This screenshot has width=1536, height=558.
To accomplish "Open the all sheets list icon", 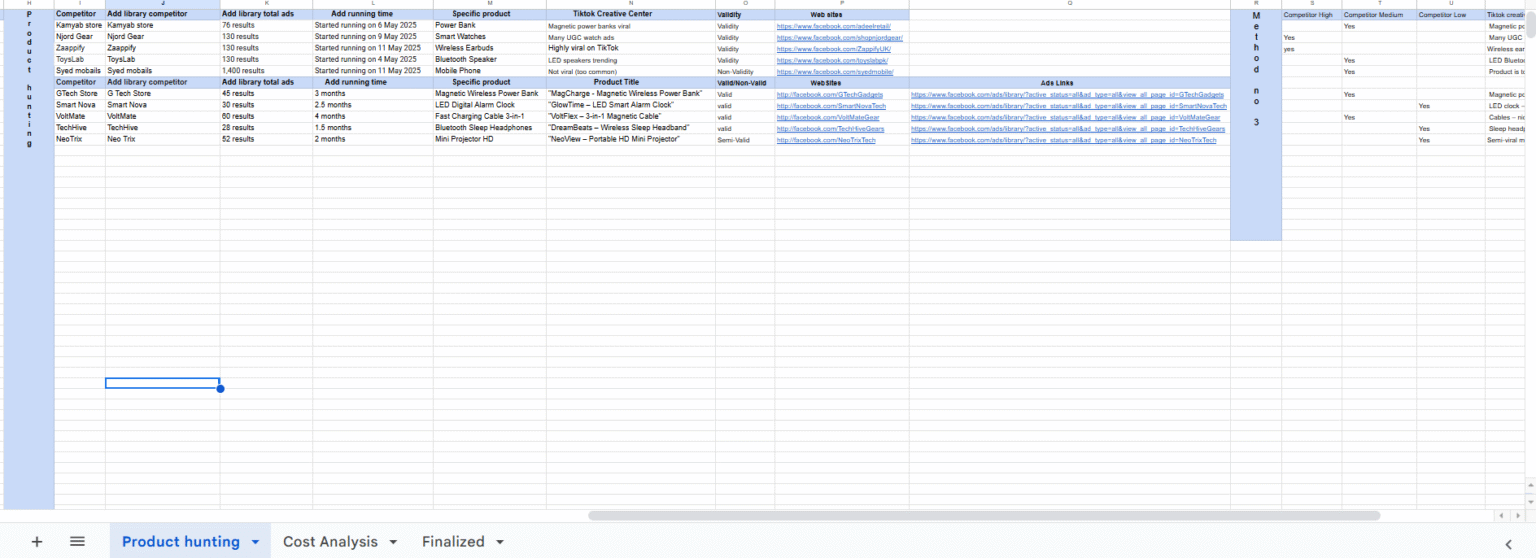I will (x=77, y=541).
